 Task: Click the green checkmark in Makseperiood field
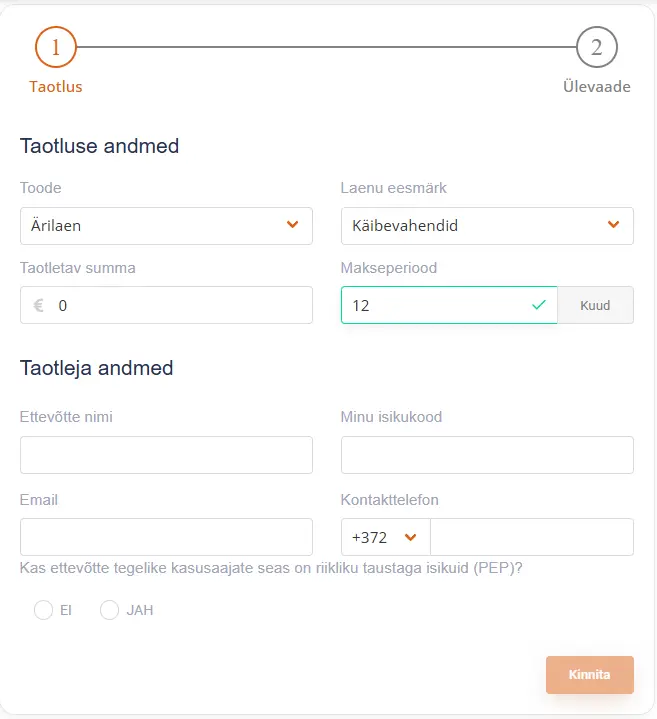tap(539, 304)
